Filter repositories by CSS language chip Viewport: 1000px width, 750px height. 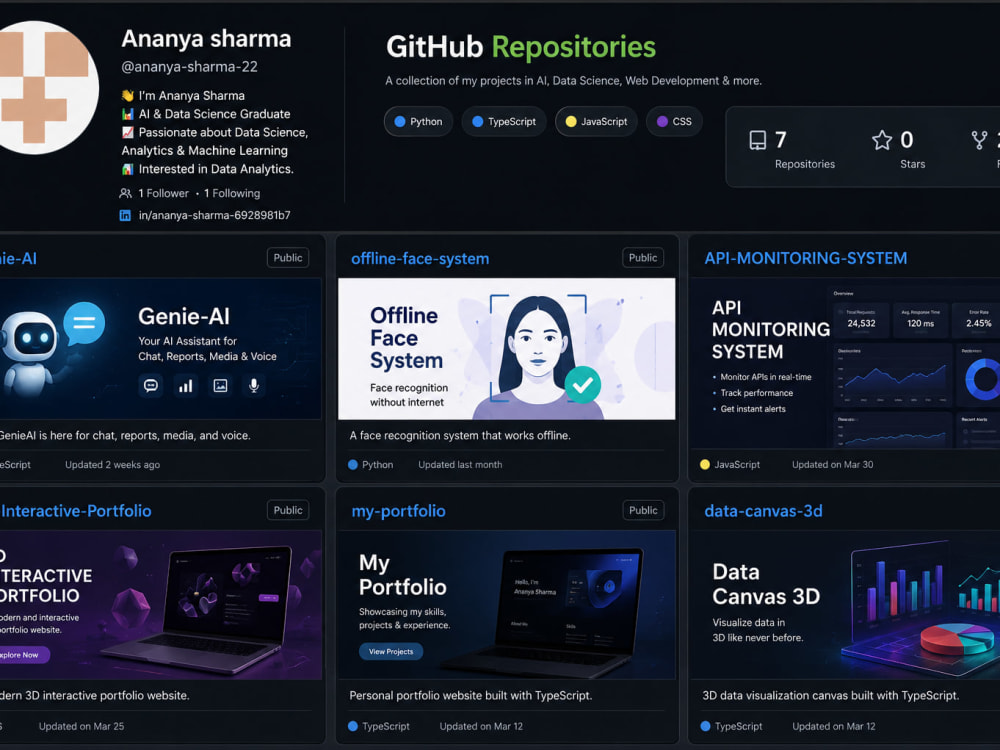(674, 121)
